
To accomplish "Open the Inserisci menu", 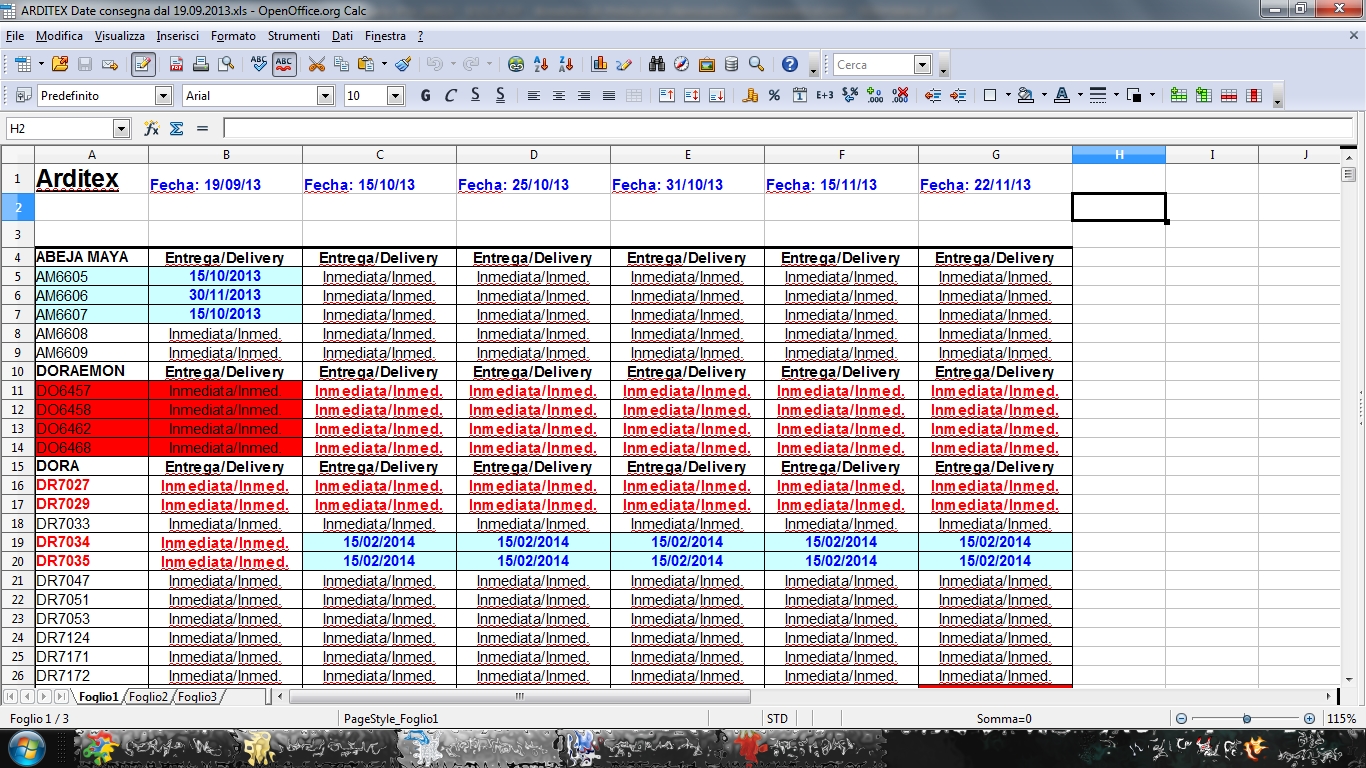I will click(178, 36).
